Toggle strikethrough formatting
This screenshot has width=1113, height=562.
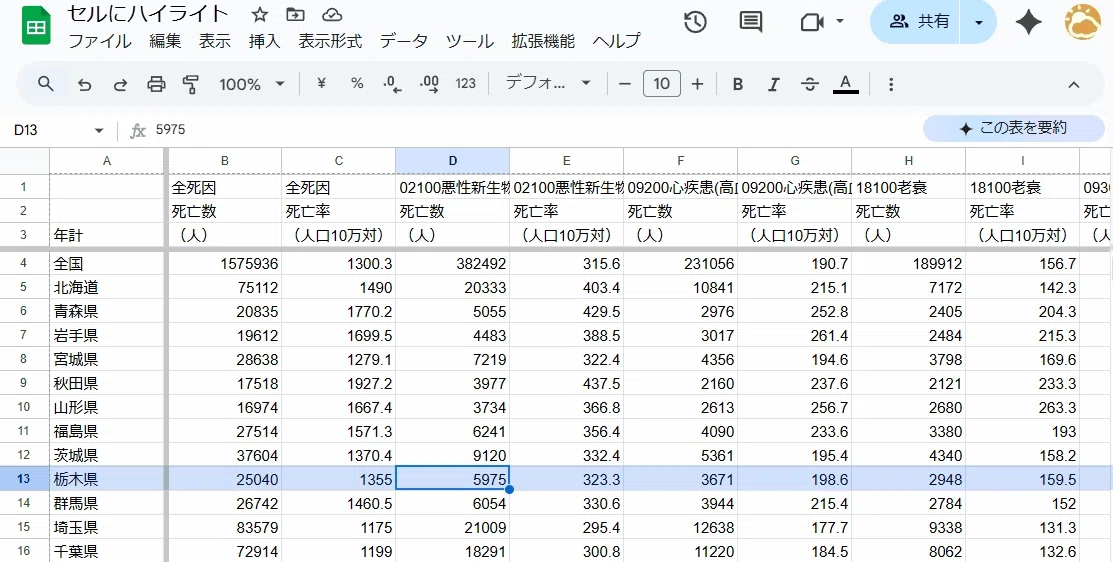point(809,84)
